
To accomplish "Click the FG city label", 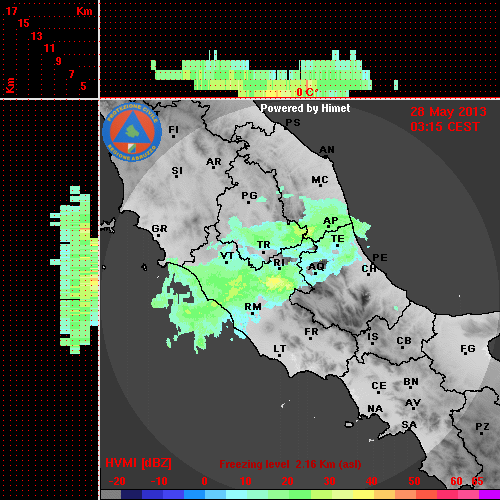I will click(x=468, y=350).
